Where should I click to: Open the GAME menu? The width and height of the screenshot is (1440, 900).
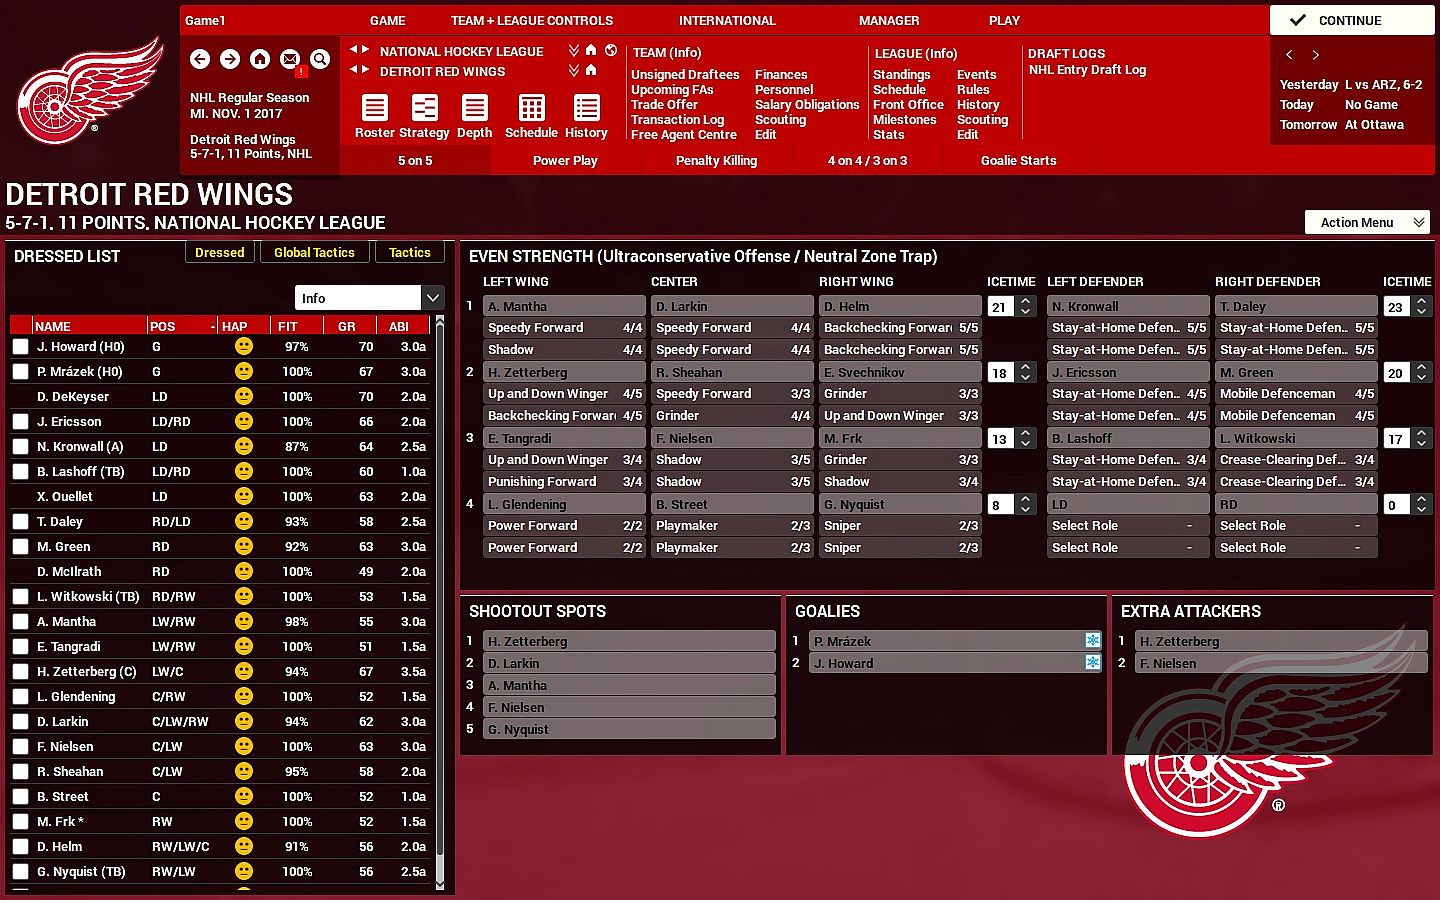(388, 20)
